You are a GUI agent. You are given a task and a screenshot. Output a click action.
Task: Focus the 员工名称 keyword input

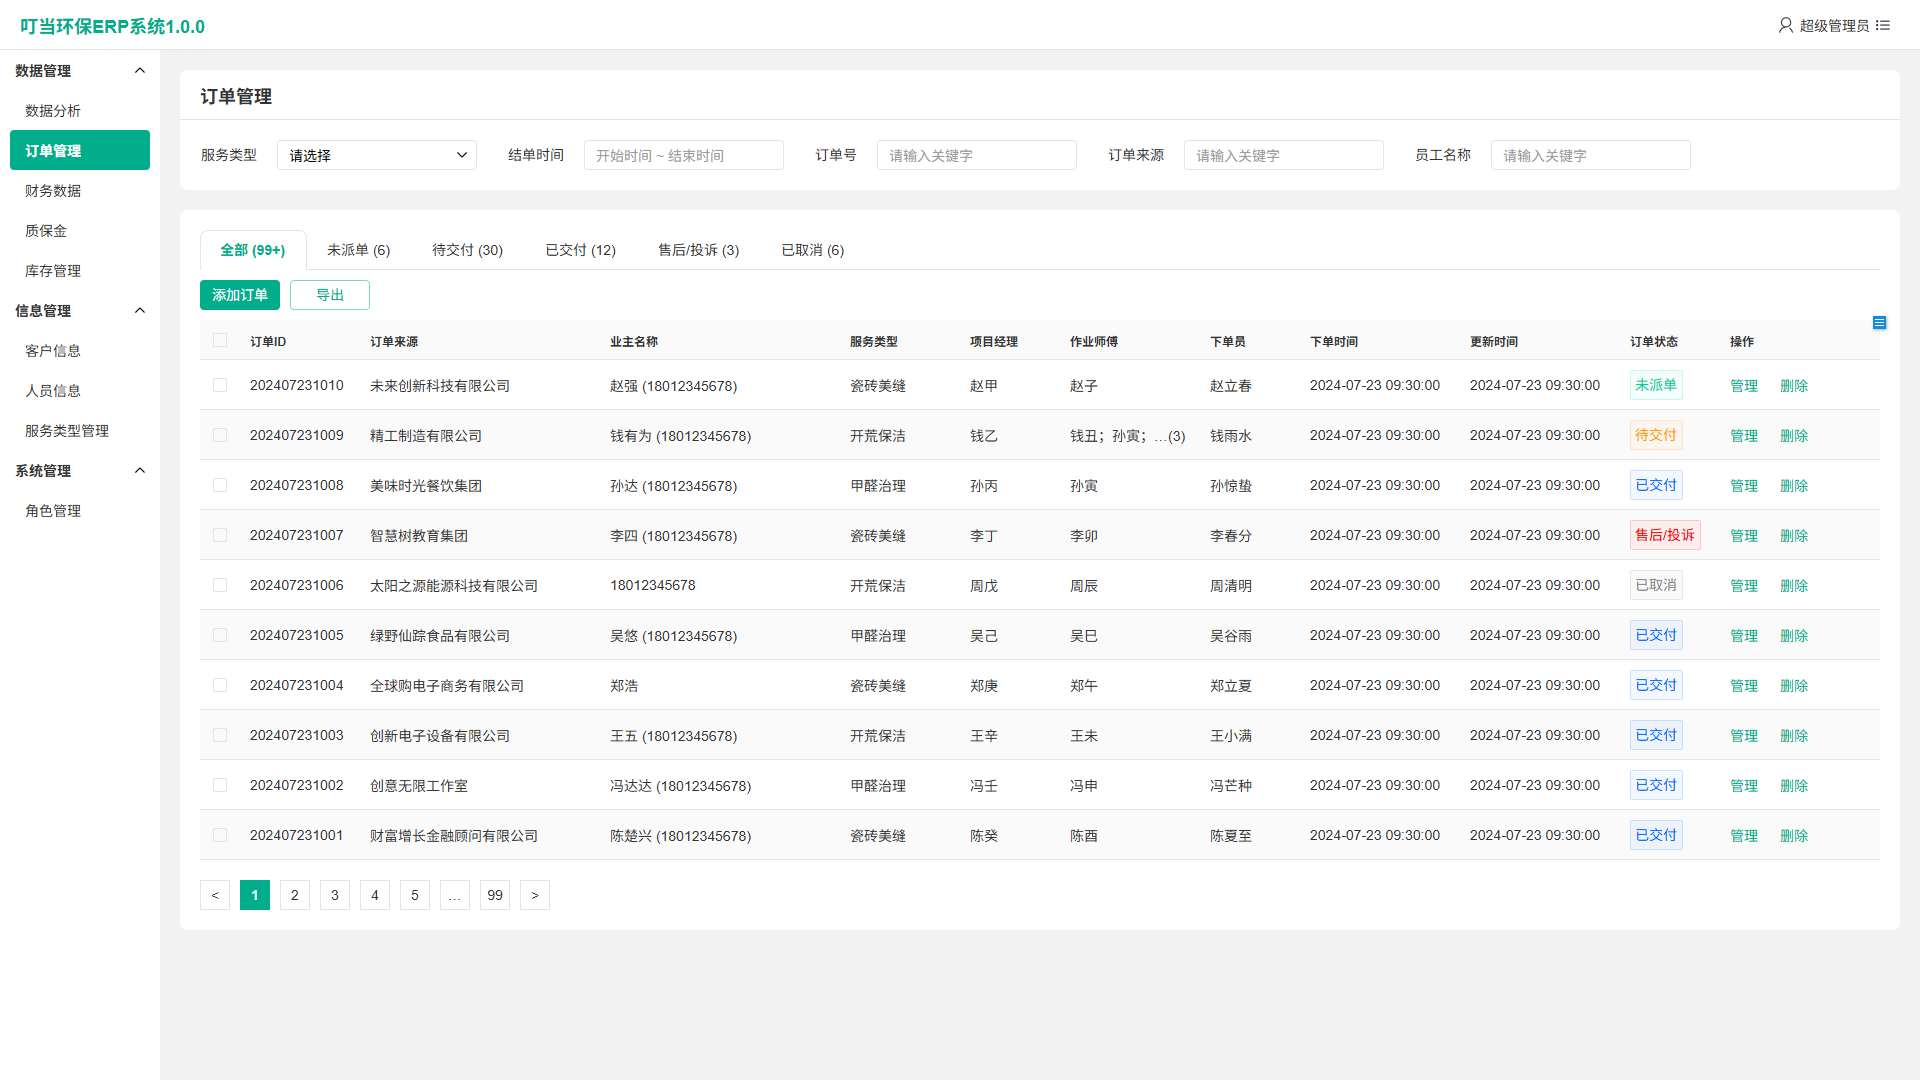(1591, 155)
